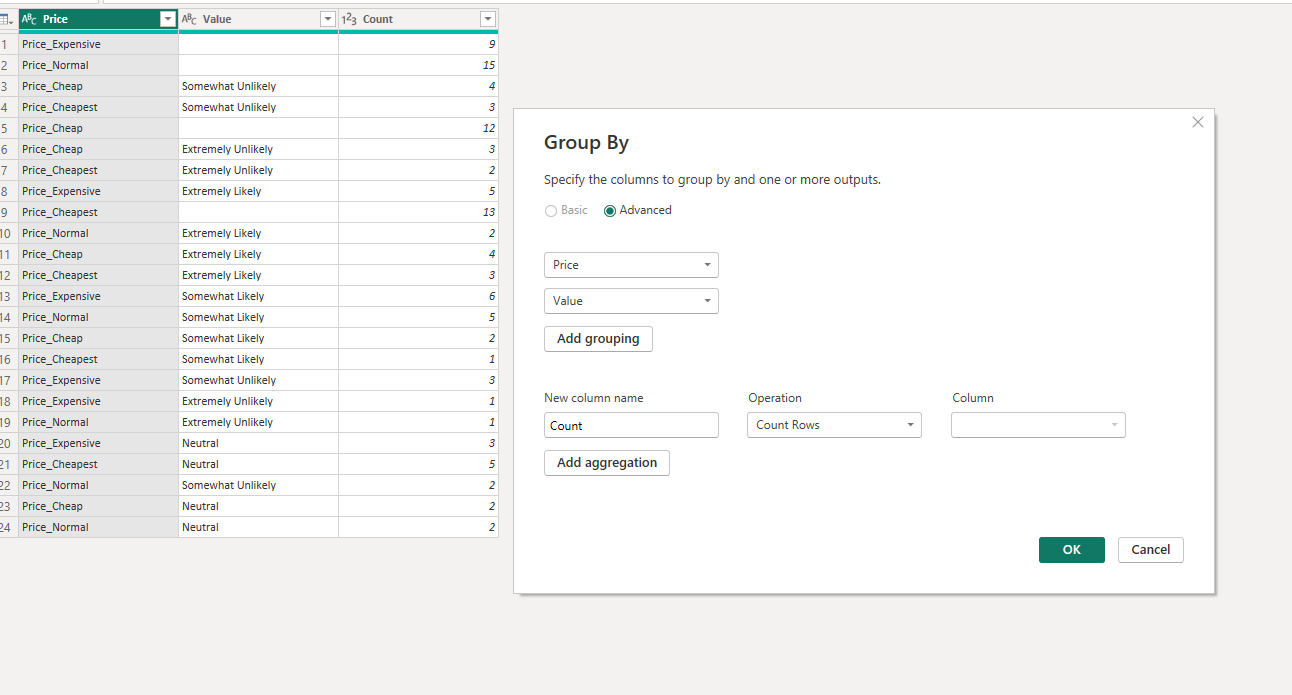Image resolution: width=1292 pixels, height=695 pixels.
Task: Click Extremely Unlikely value in row 6
Action: [x=258, y=149]
